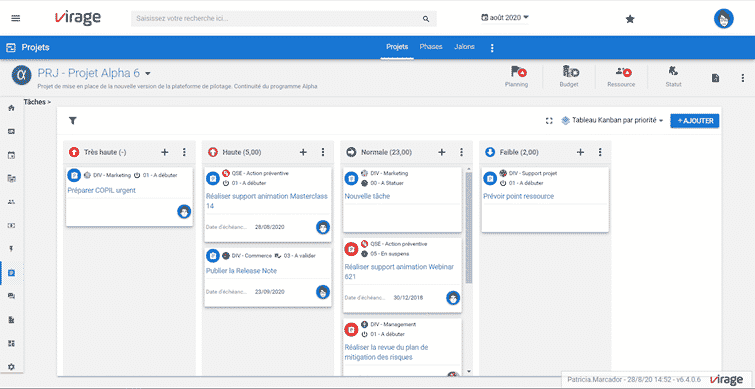Open task Réaliser la revue du plan de mitigation
The image size is (755, 389).
[387, 352]
